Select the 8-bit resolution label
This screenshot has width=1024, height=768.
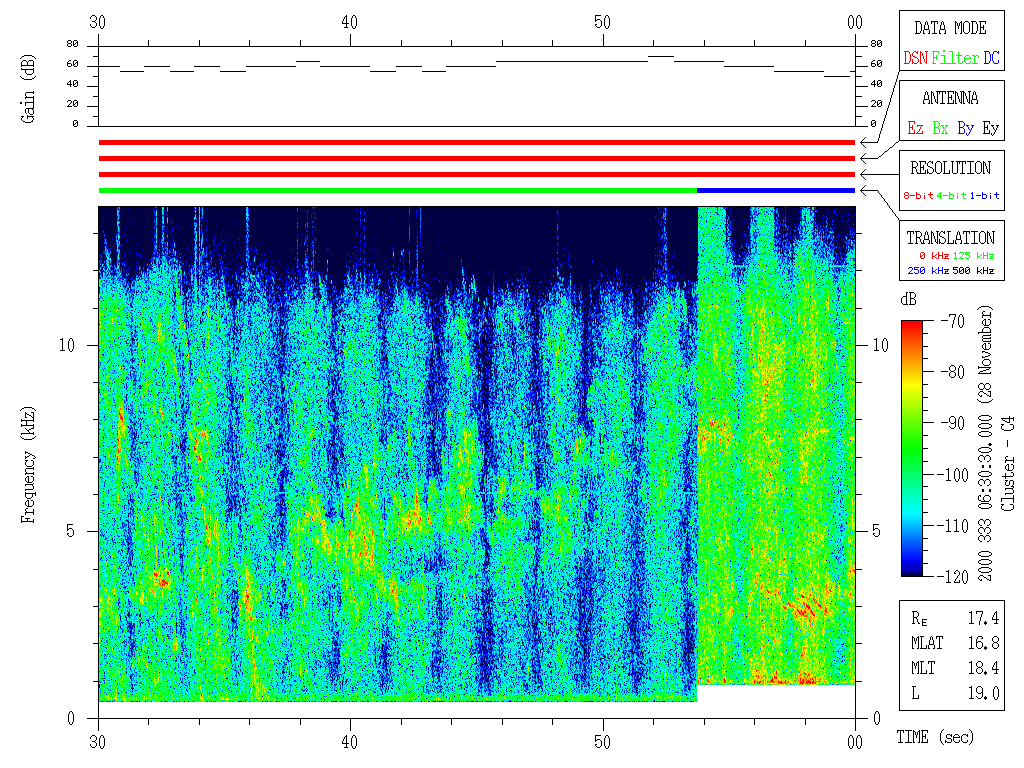pos(918,196)
